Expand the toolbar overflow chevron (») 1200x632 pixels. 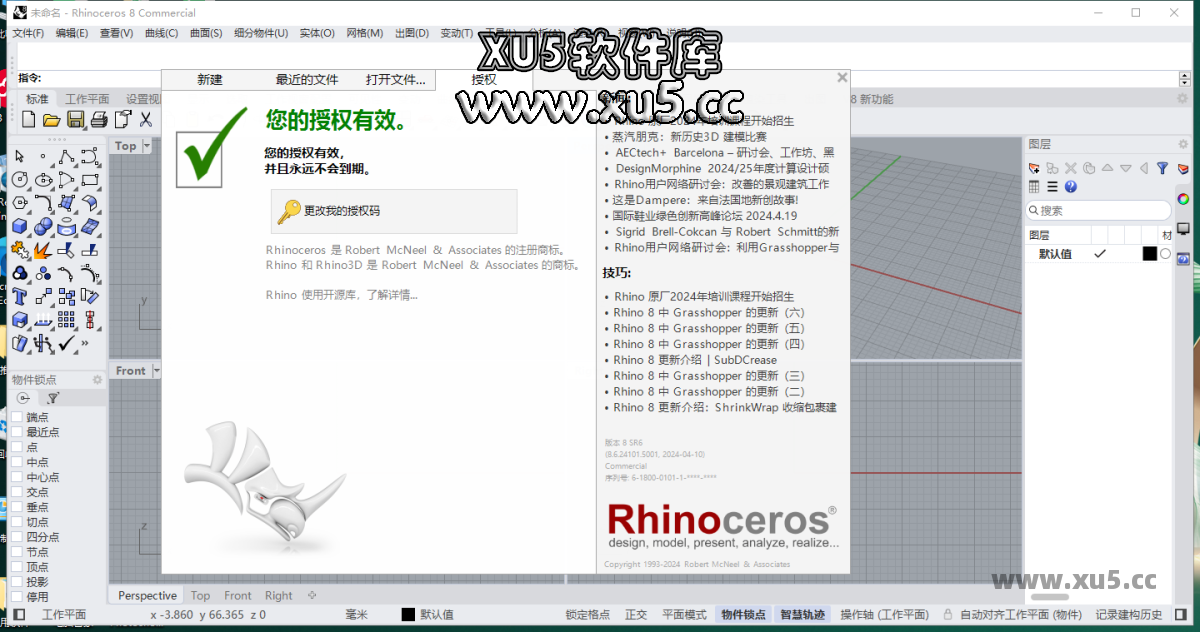85,342
